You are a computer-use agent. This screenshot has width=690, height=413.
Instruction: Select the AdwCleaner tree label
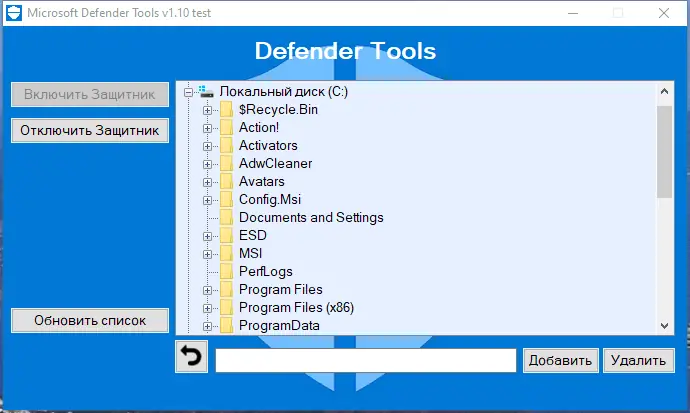275,164
